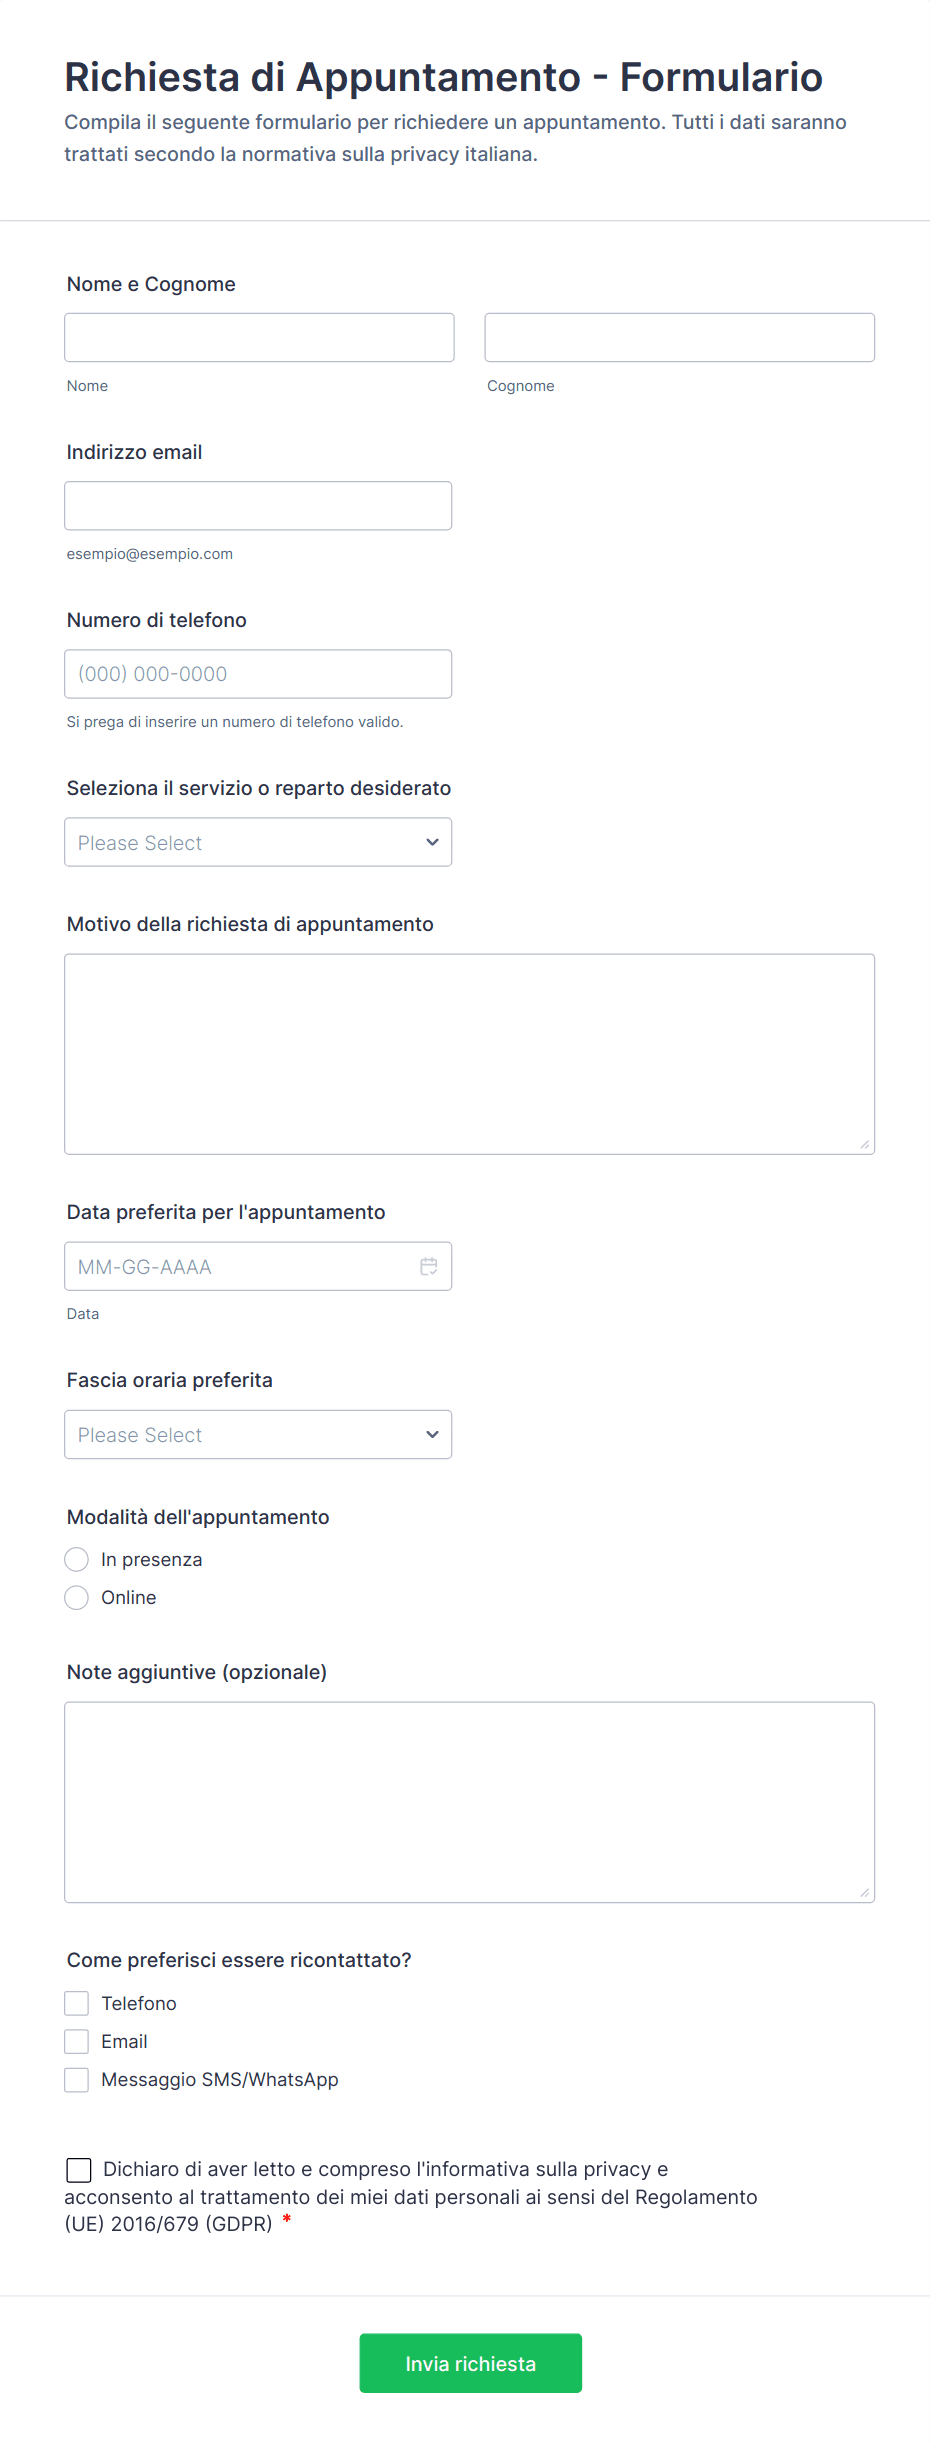The width and height of the screenshot is (930, 2442).
Task: Select the Online appointment mode
Action: tap(77, 1597)
